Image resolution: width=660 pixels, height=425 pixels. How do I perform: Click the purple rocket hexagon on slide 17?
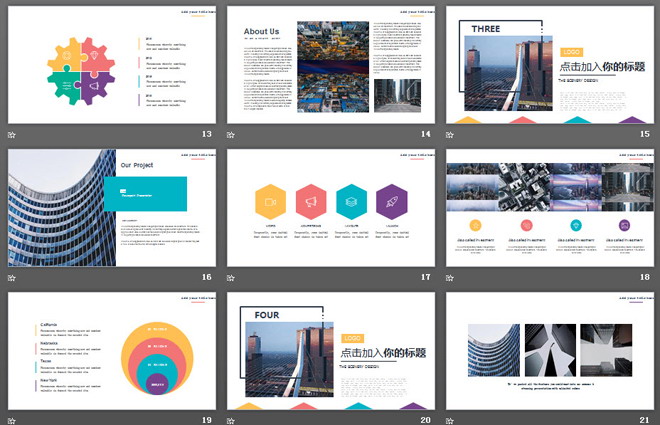(392, 202)
